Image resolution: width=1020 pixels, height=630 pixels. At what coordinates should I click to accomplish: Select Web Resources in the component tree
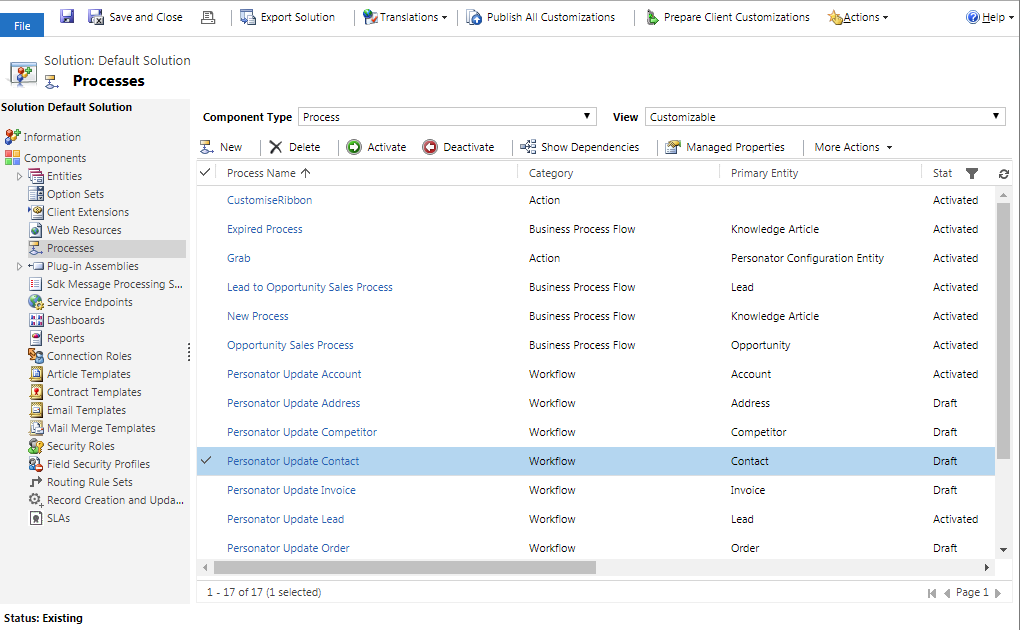(x=83, y=230)
